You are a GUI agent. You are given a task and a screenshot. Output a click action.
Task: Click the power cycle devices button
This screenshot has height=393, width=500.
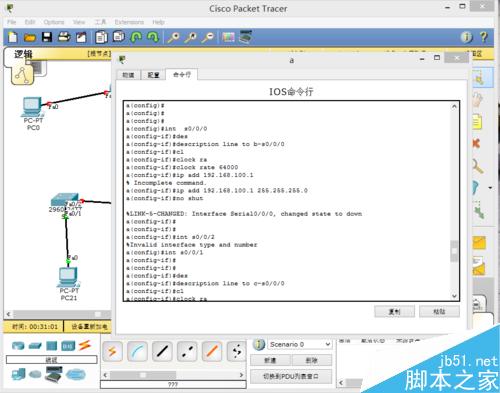coord(89,327)
